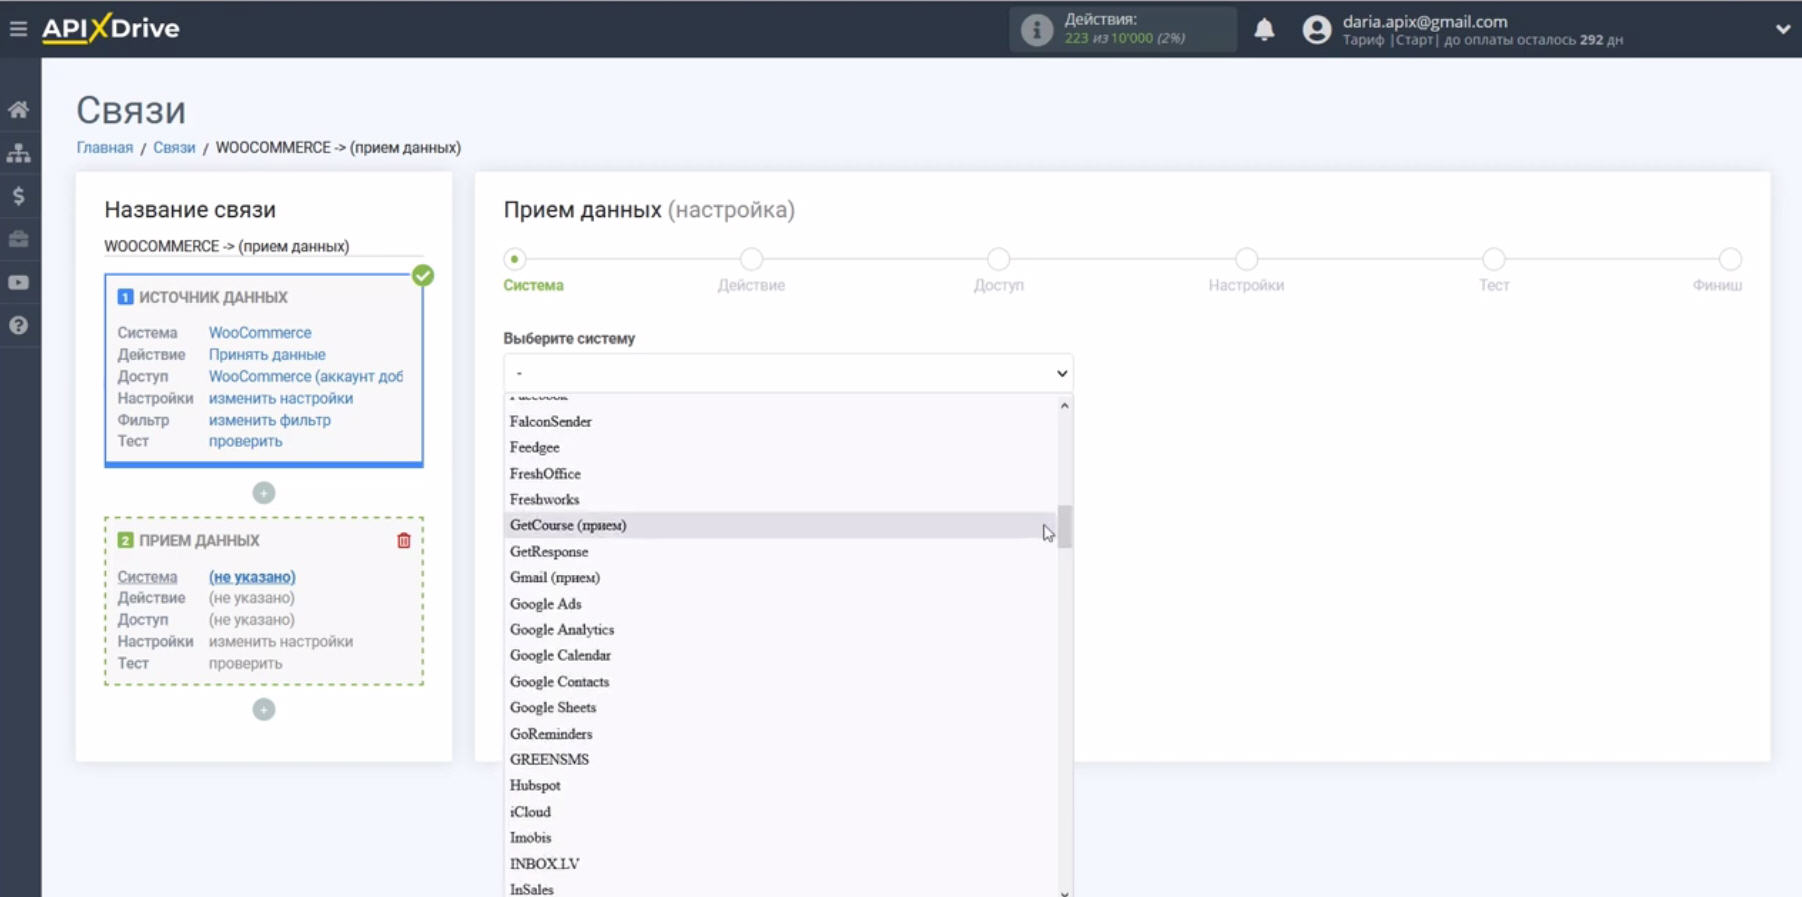
Task: Open the Принять данные action link
Action: pos(267,355)
